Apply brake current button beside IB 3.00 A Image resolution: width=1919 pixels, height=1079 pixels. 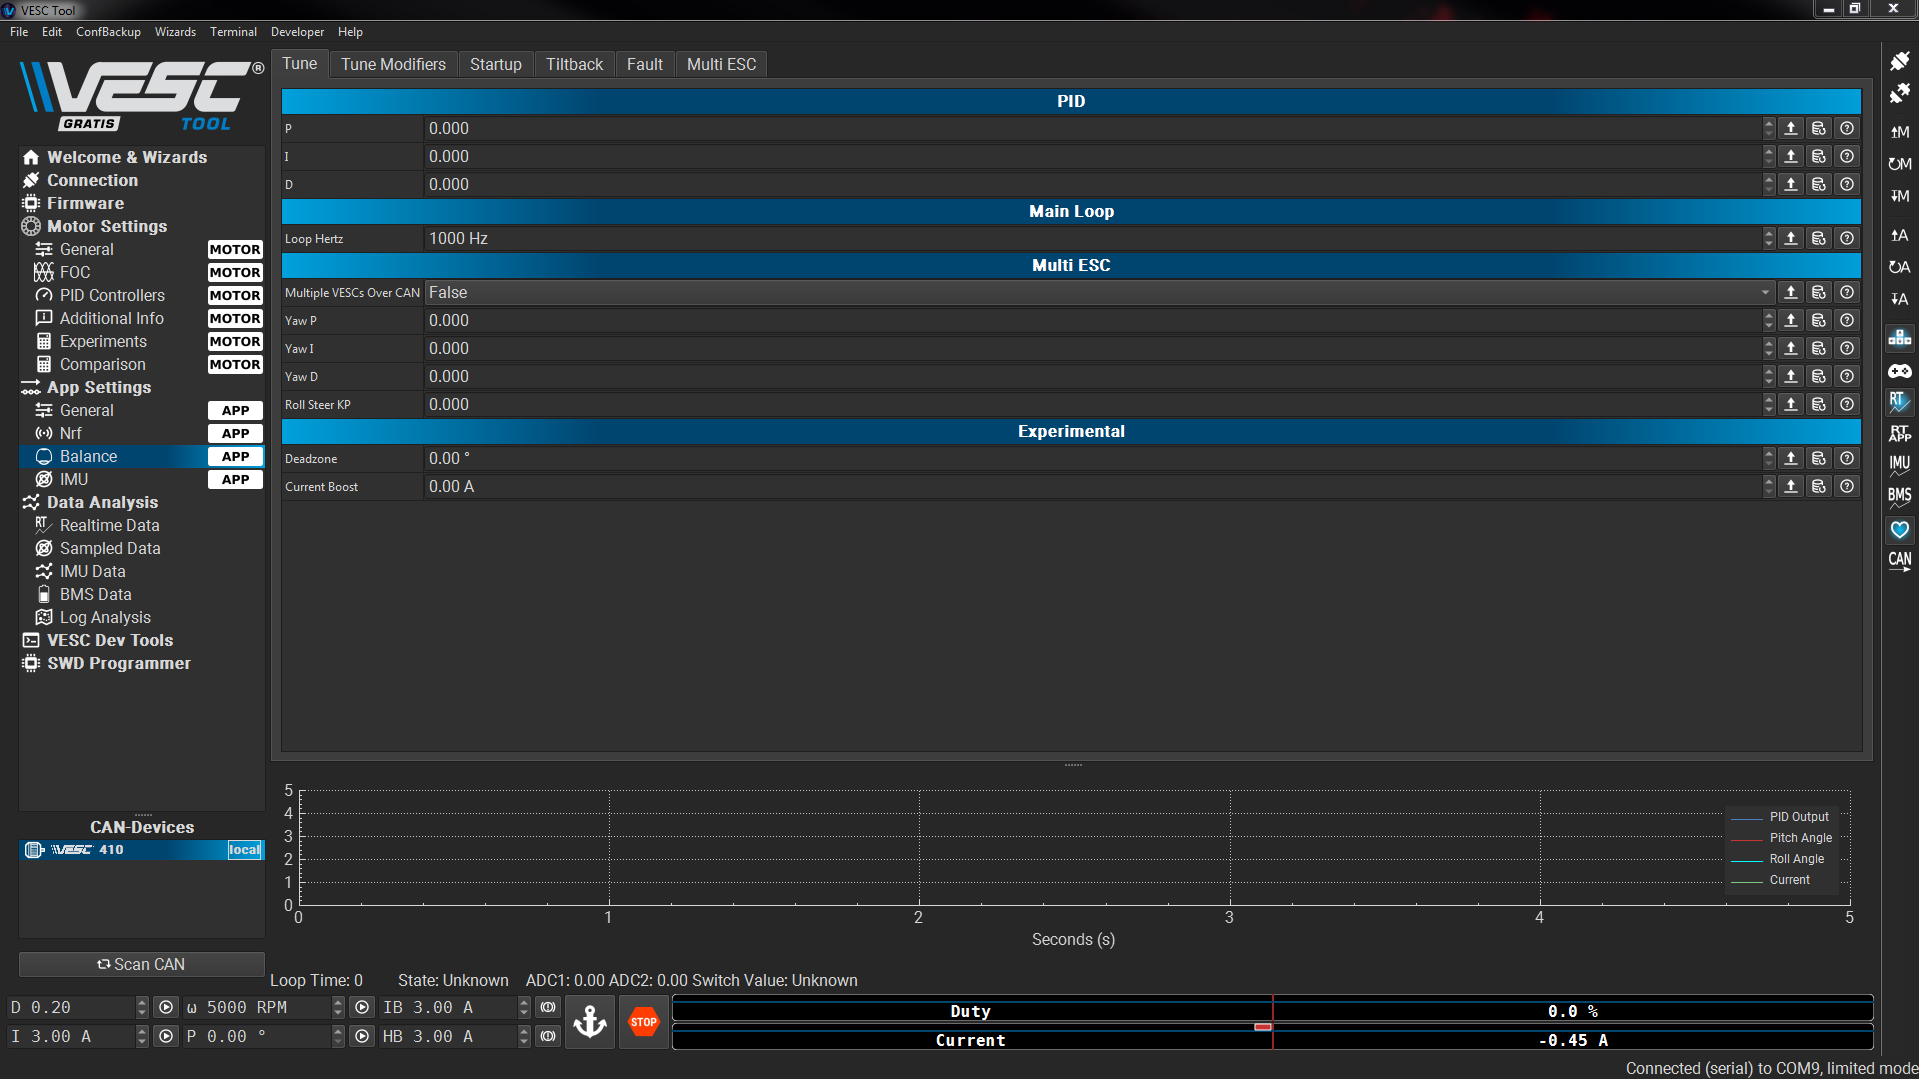[x=548, y=1008]
